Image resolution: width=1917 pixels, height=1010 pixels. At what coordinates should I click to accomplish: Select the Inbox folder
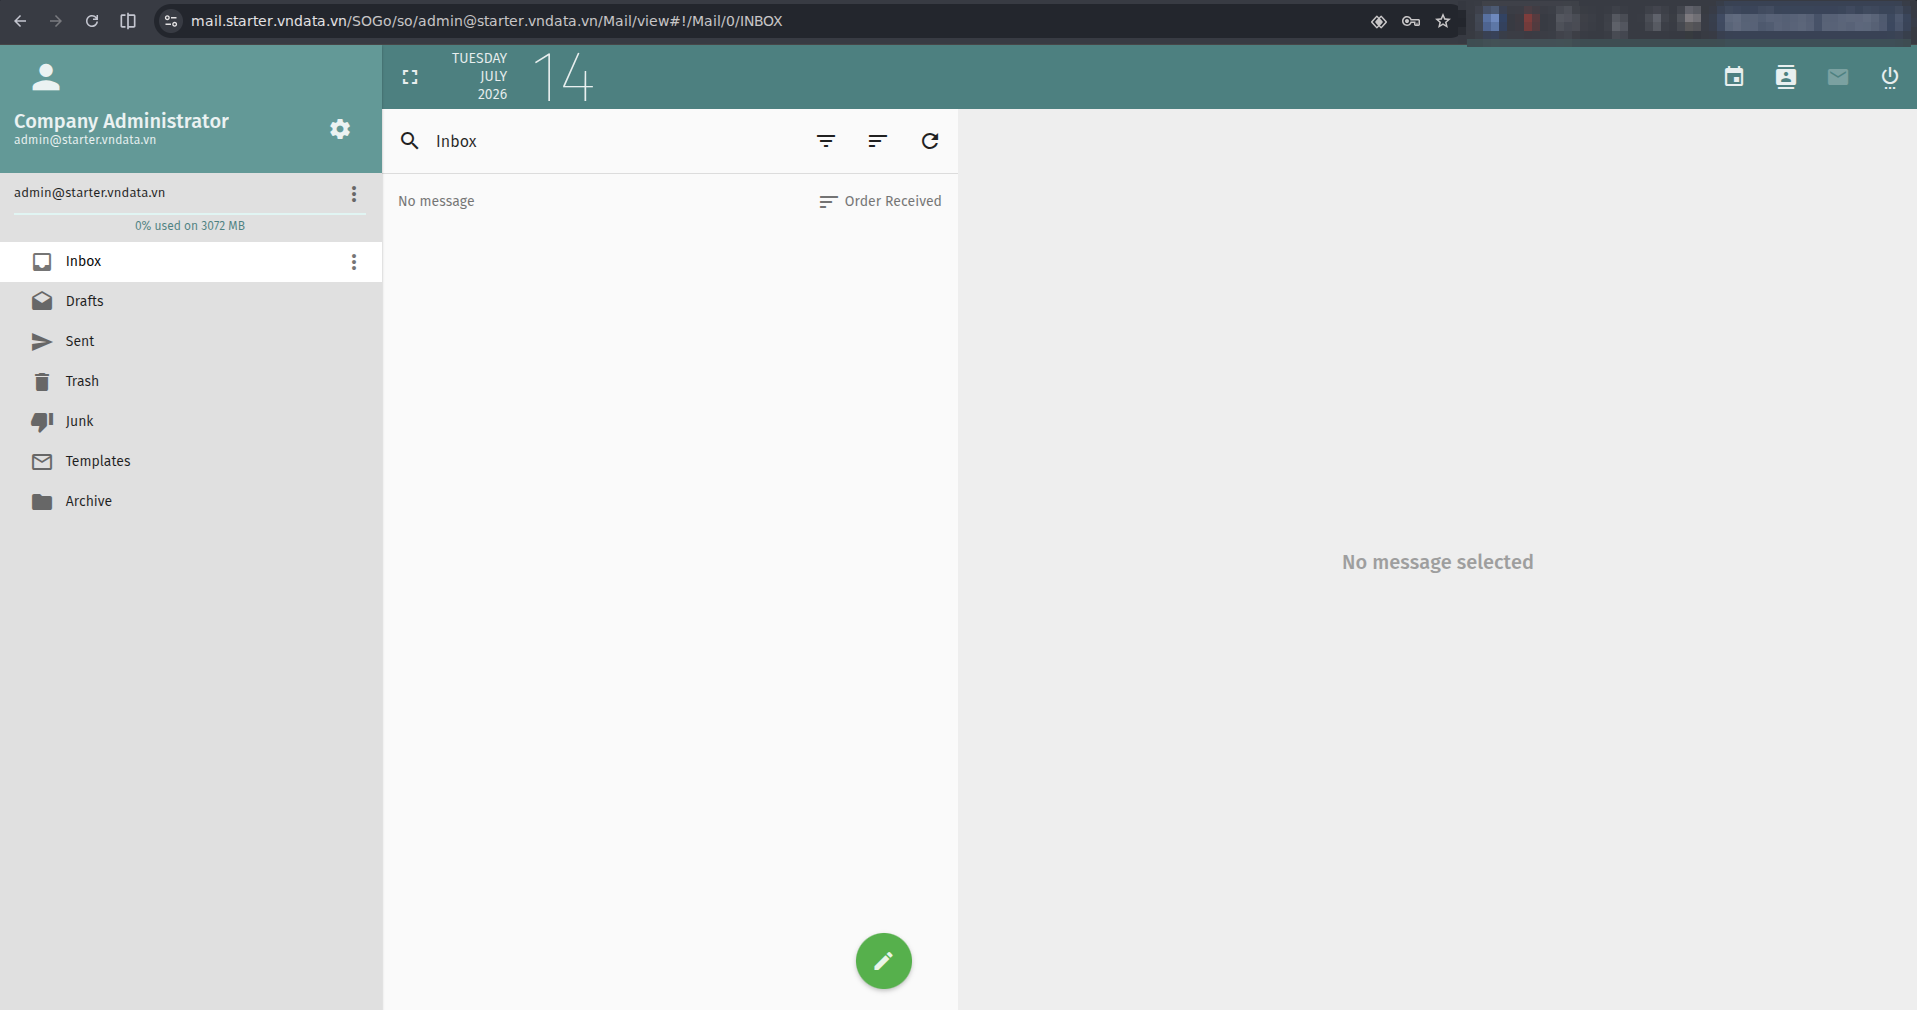[190, 262]
